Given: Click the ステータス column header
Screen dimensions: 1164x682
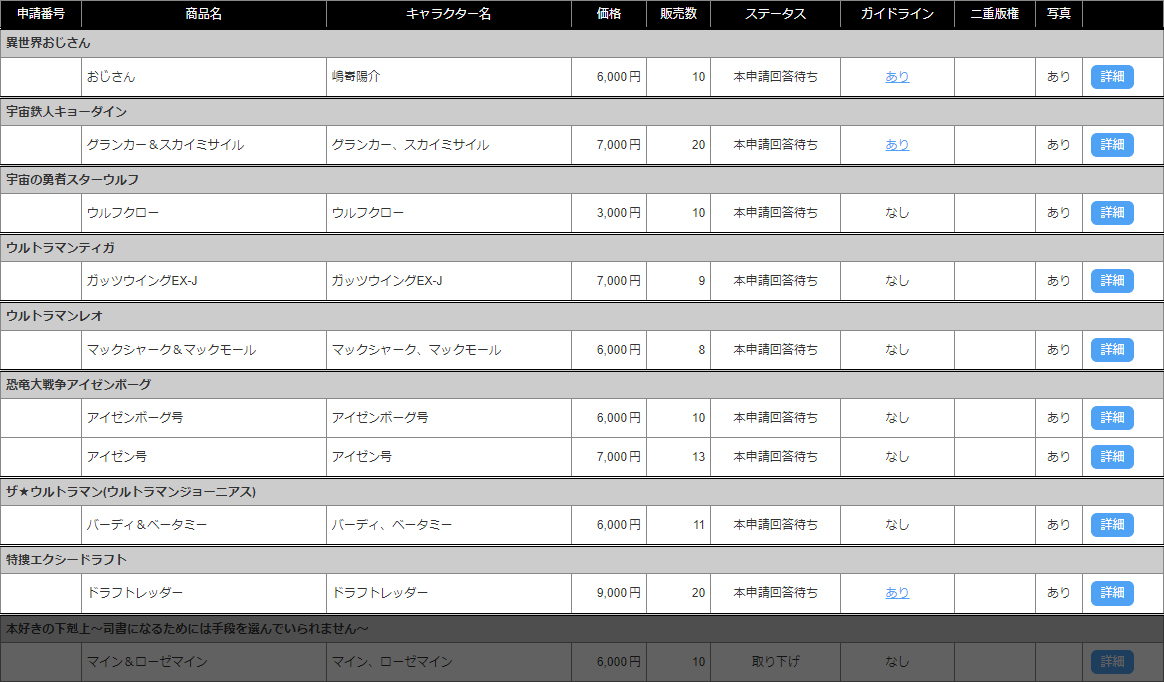Looking at the screenshot, I should tap(775, 14).
